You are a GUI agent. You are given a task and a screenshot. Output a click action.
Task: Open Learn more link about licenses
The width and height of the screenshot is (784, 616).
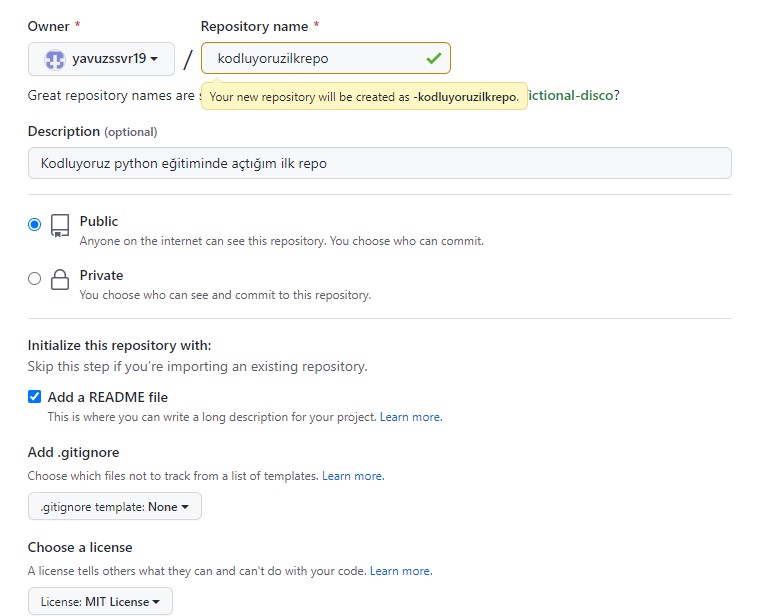(x=401, y=571)
